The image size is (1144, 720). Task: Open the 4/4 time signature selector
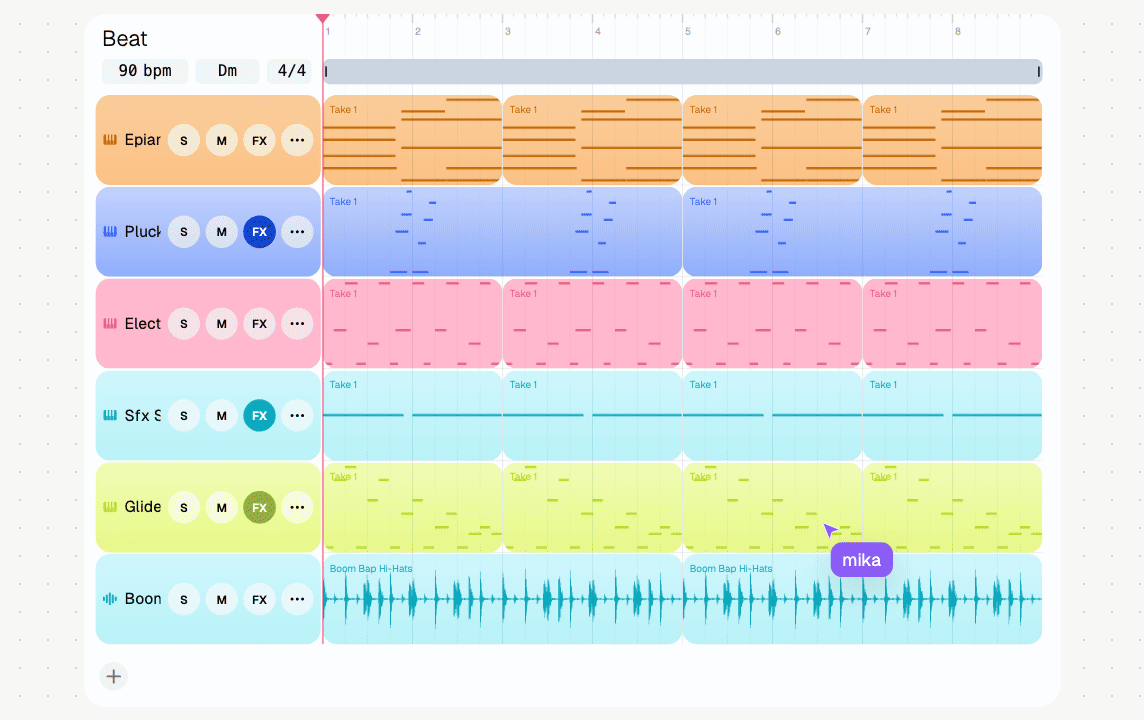coord(291,71)
